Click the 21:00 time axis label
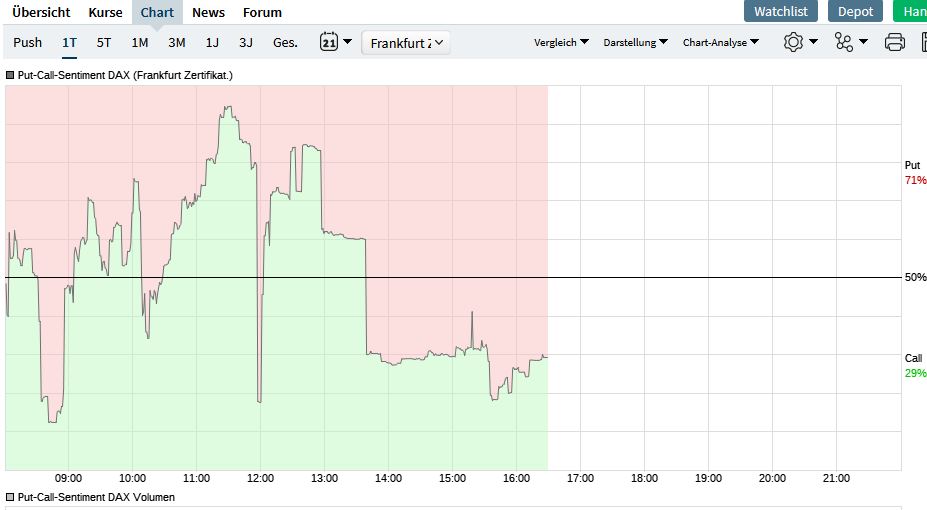 (x=836, y=478)
